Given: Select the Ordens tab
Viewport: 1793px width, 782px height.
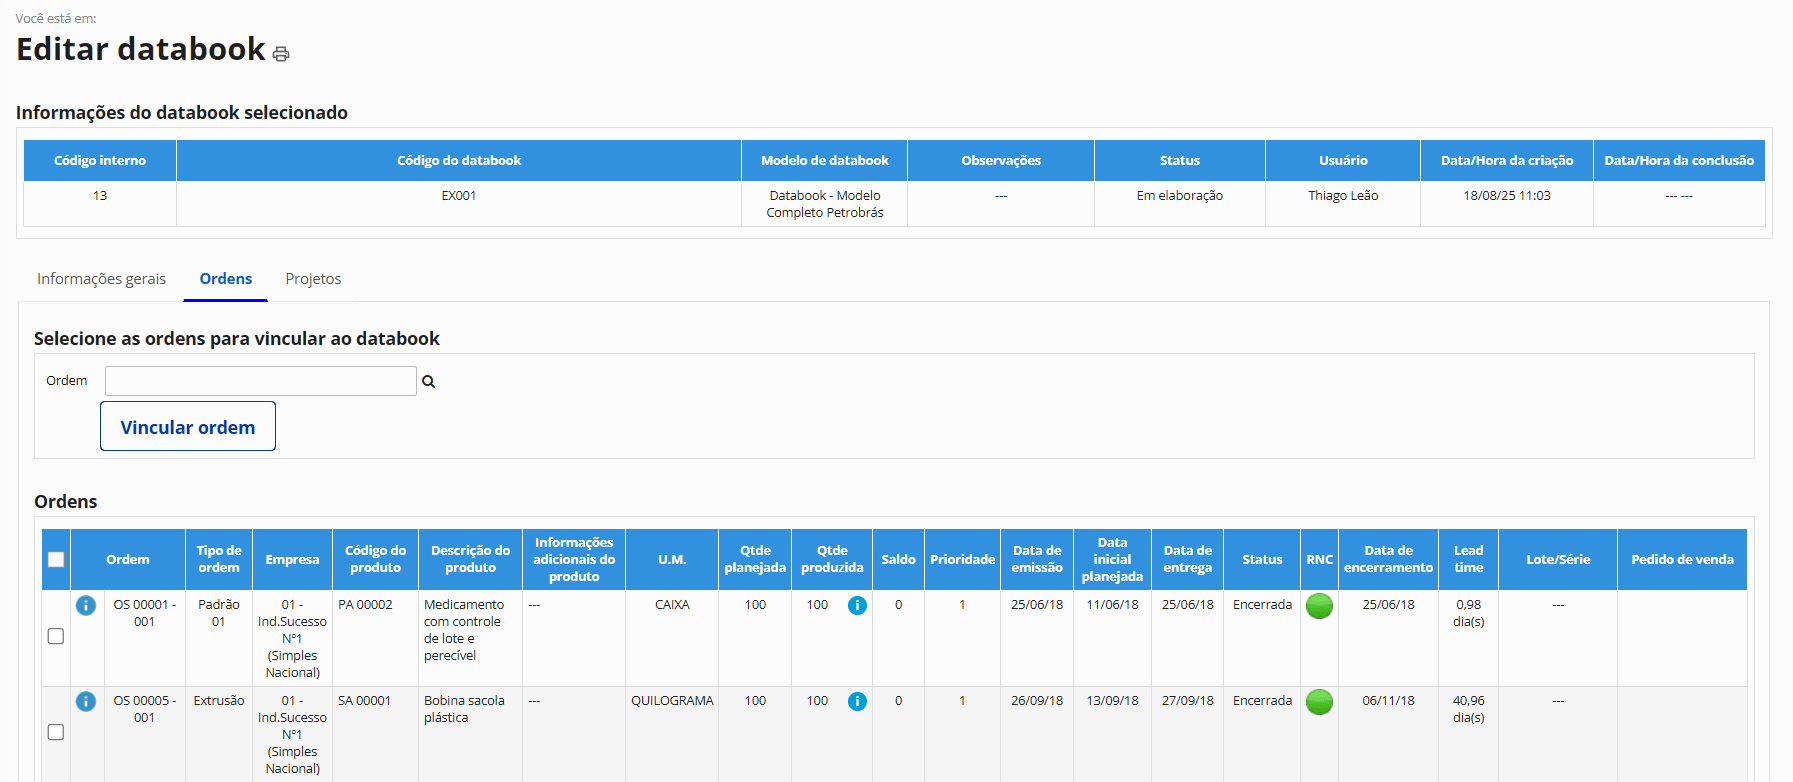Looking at the screenshot, I should pos(225,279).
